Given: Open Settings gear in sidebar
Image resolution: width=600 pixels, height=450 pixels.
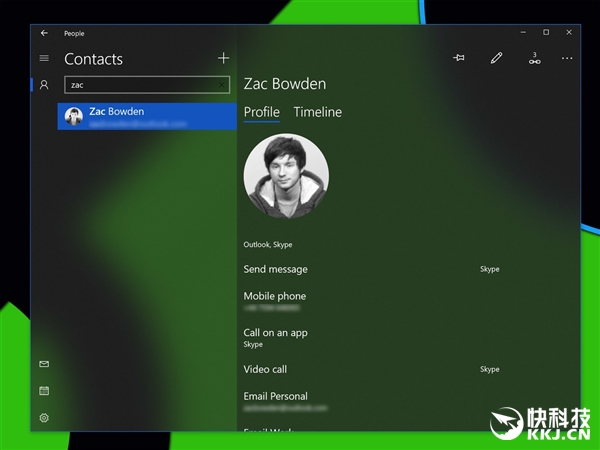Looking at the screenshot, I should click(44, 417).
